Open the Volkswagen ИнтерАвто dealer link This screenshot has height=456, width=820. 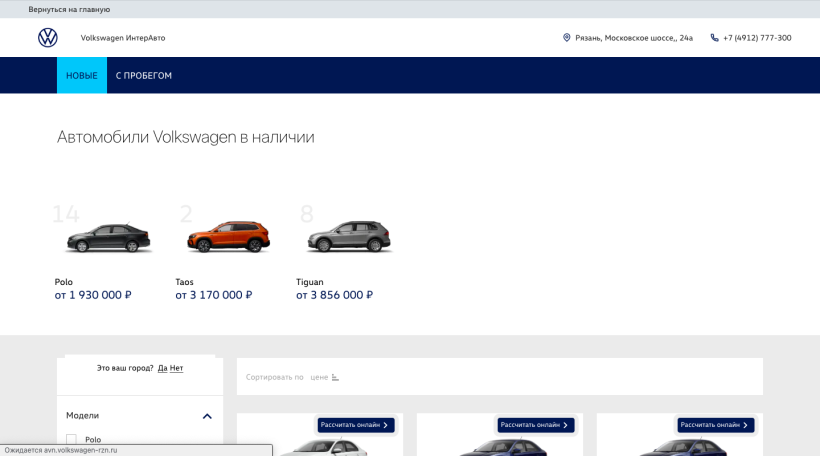(x=123, y=38)
